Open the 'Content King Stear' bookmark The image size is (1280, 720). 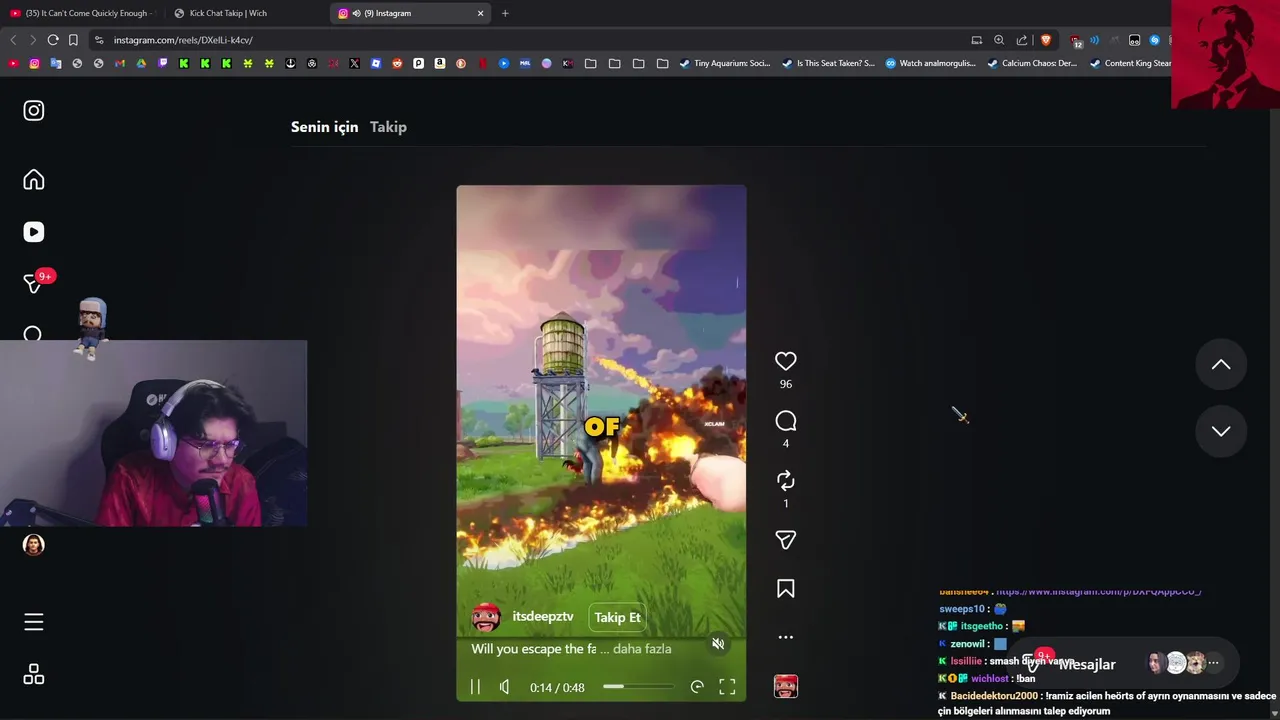(1131, 63)
